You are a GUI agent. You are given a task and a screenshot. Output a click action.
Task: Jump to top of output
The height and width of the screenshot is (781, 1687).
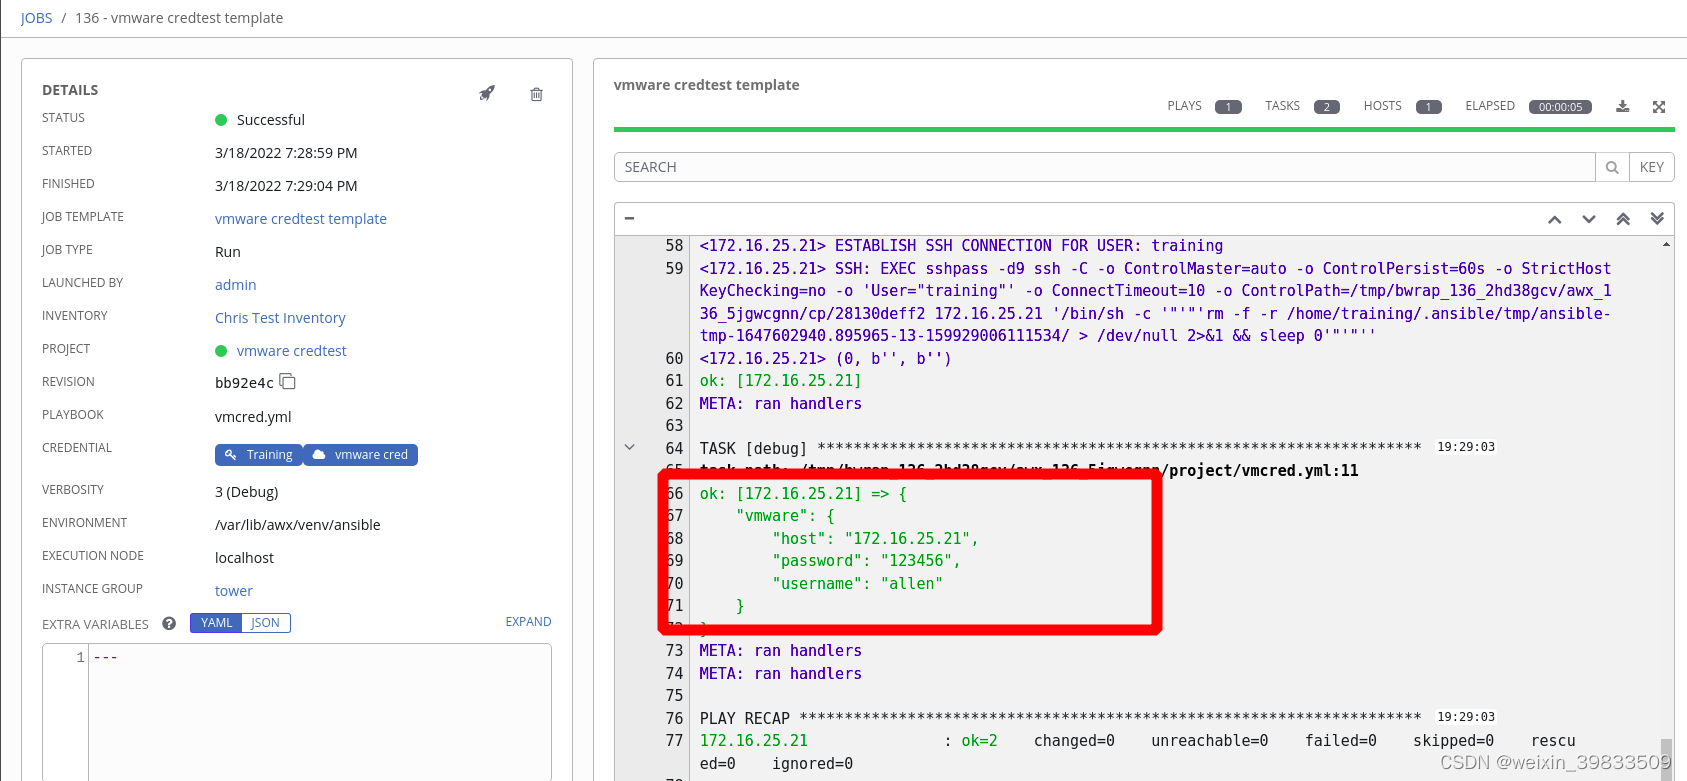click(1623, 219)
